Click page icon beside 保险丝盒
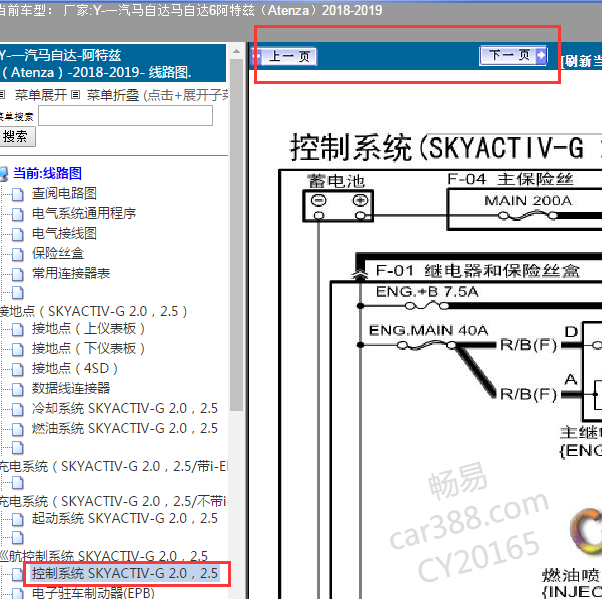 point(17,255)
